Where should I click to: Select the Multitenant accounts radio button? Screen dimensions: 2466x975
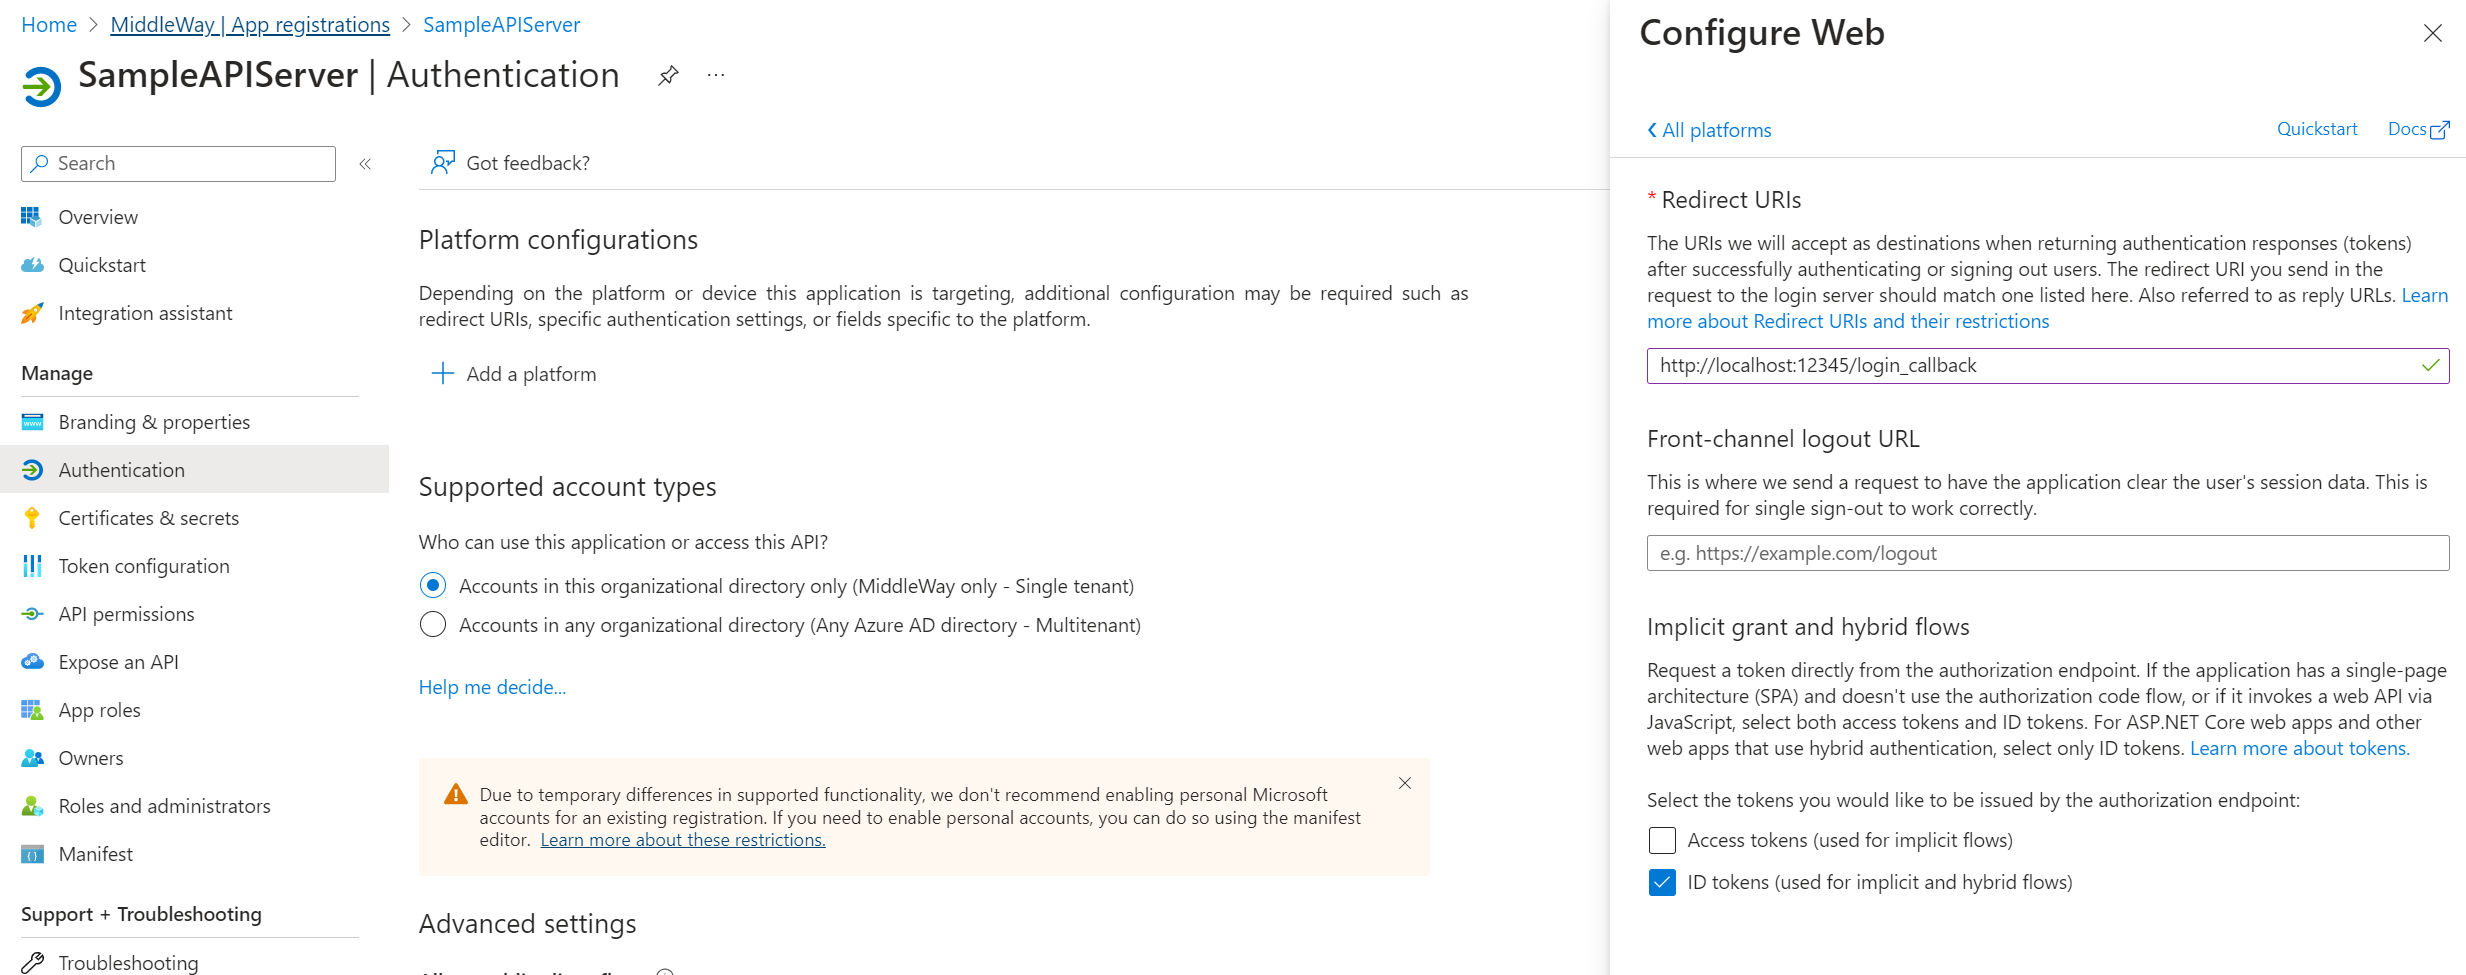433,625
